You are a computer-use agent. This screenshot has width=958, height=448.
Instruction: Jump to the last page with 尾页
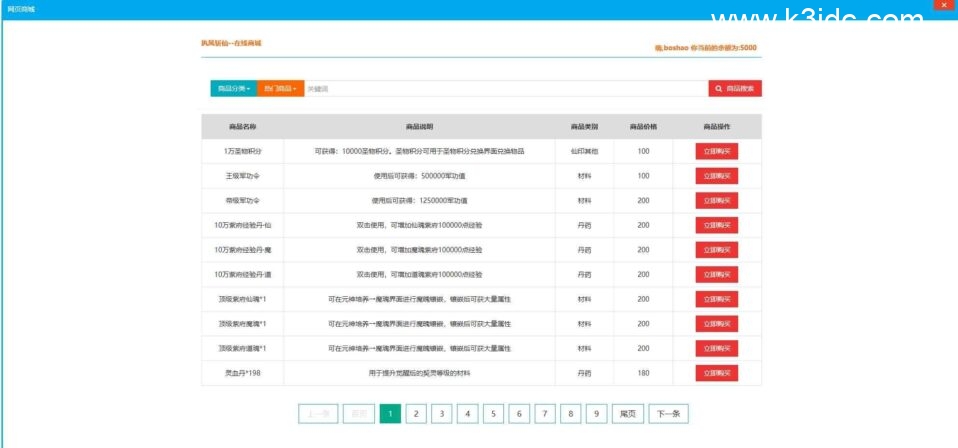(627, 414)
